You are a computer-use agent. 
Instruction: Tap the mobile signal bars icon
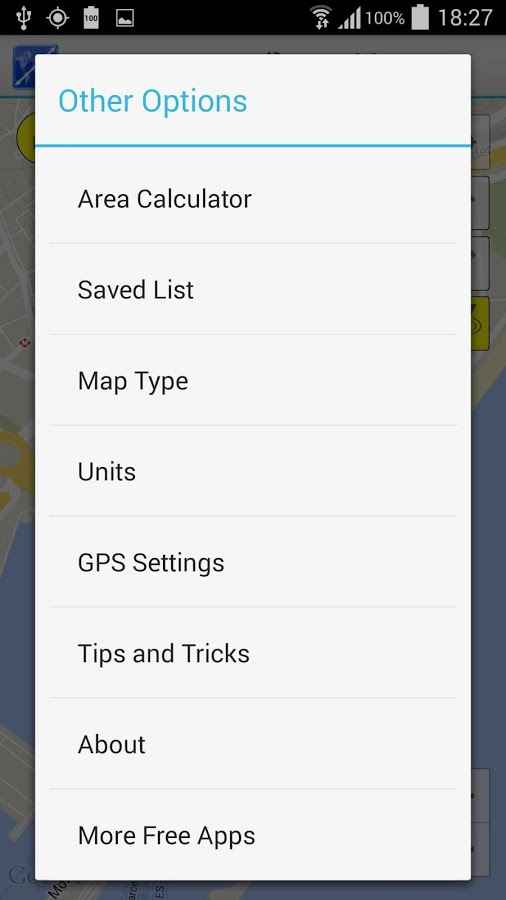coord(349,18)
